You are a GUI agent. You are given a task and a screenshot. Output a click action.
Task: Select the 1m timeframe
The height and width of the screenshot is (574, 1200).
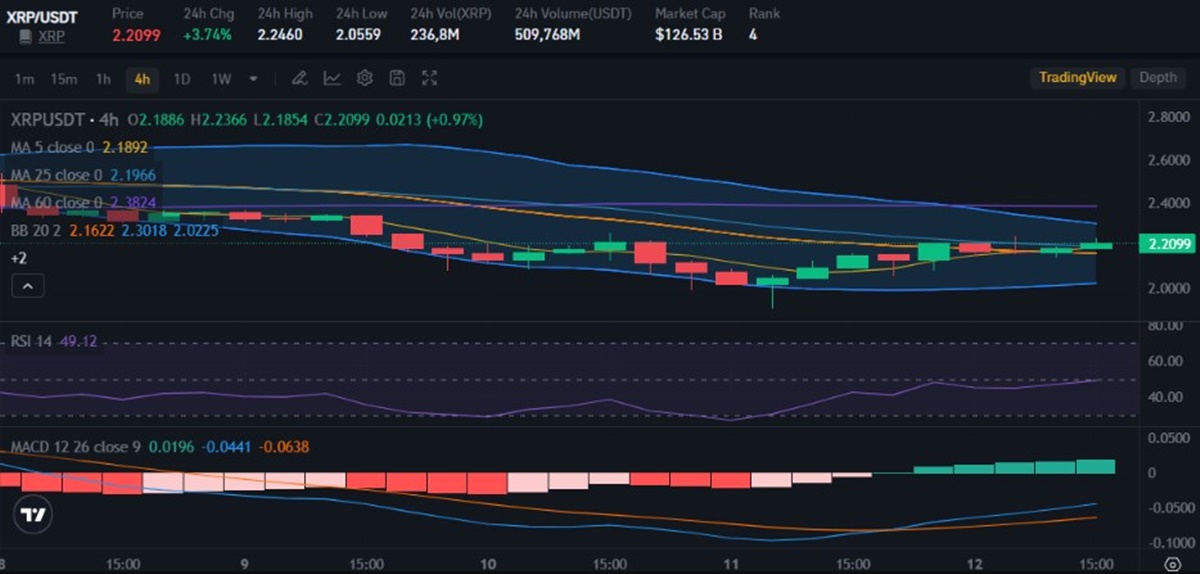[25, 79]
